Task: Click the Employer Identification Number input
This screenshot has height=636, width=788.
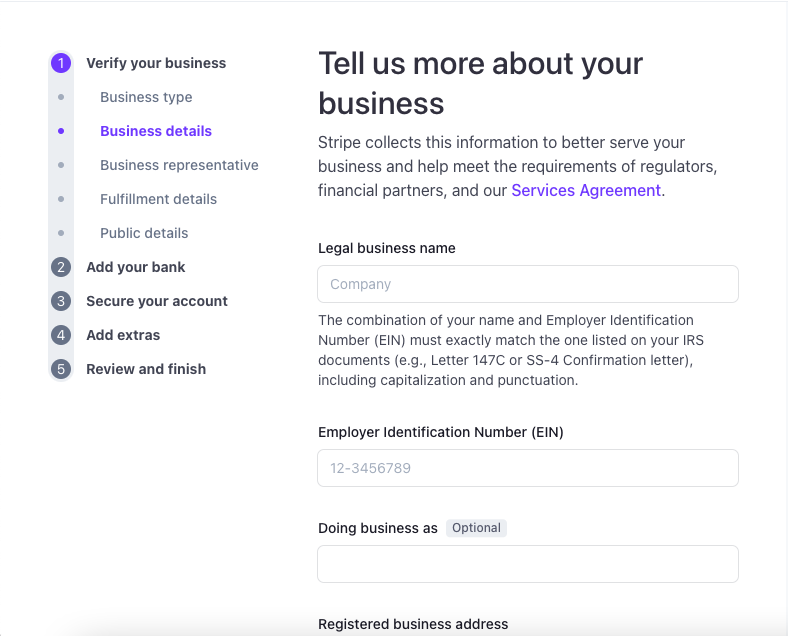Action: pyautogui.click(x=528, y=468)
